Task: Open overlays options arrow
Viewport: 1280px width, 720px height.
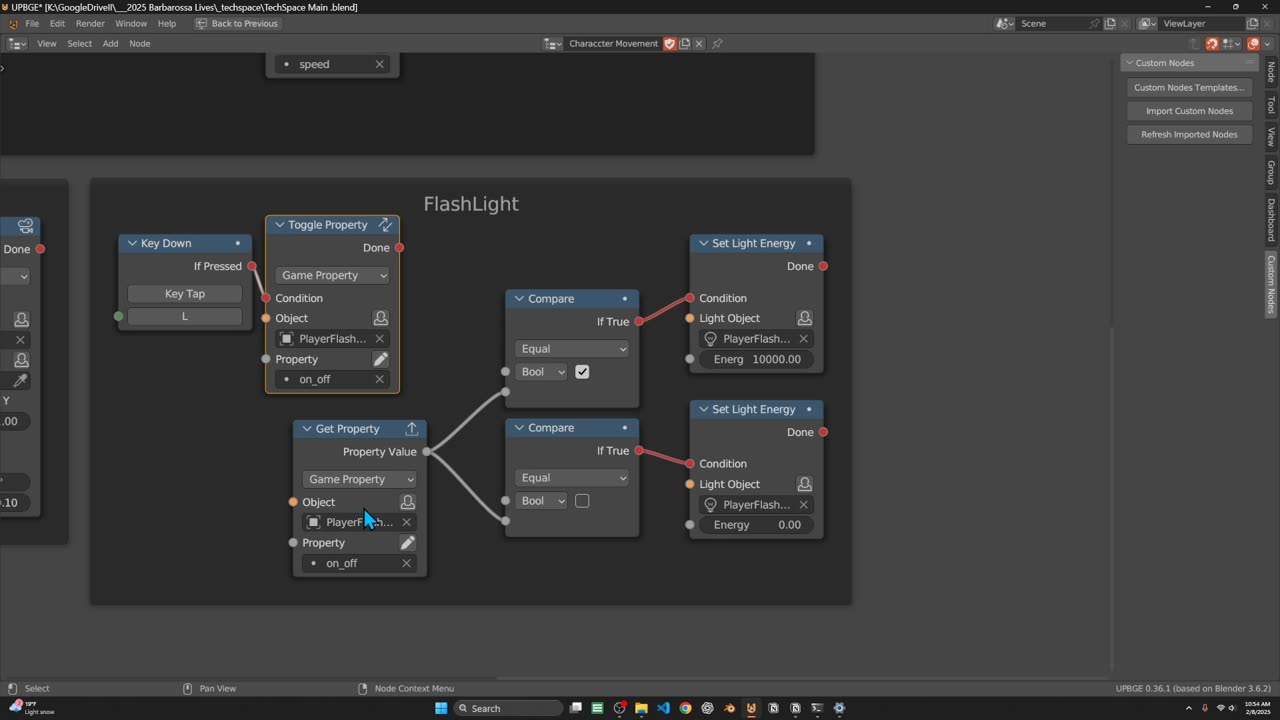Action: [1267, 44]
